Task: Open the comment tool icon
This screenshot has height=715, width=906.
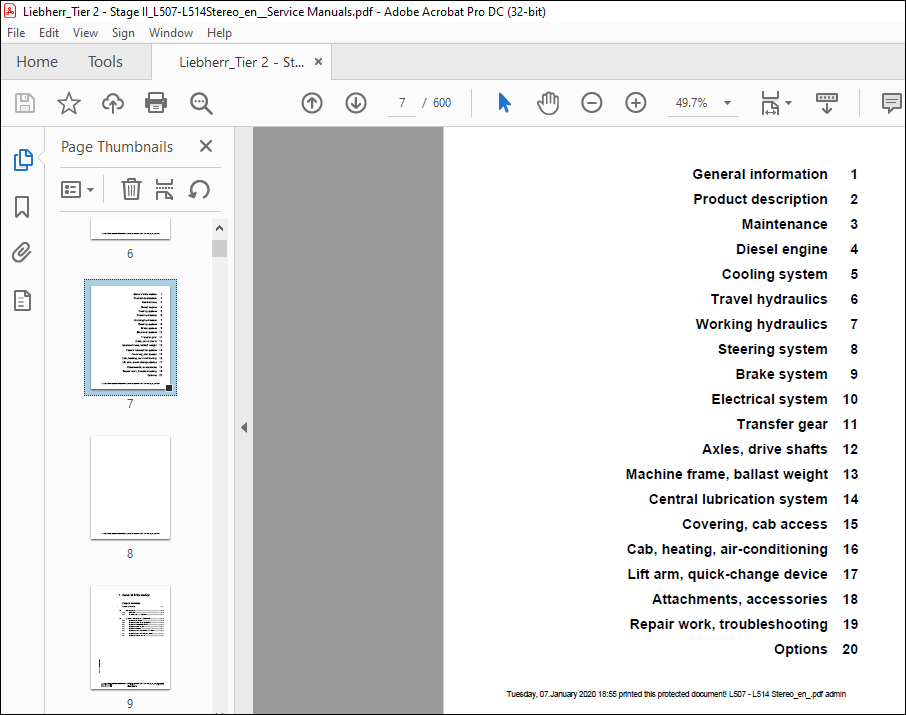Action: coord(892,103)
